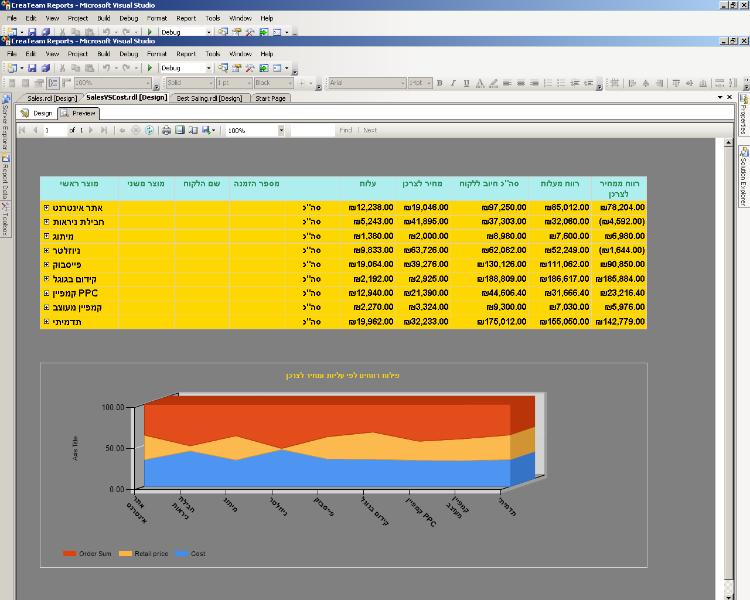Click the Retail price orange legend swatch

[125, 554]
